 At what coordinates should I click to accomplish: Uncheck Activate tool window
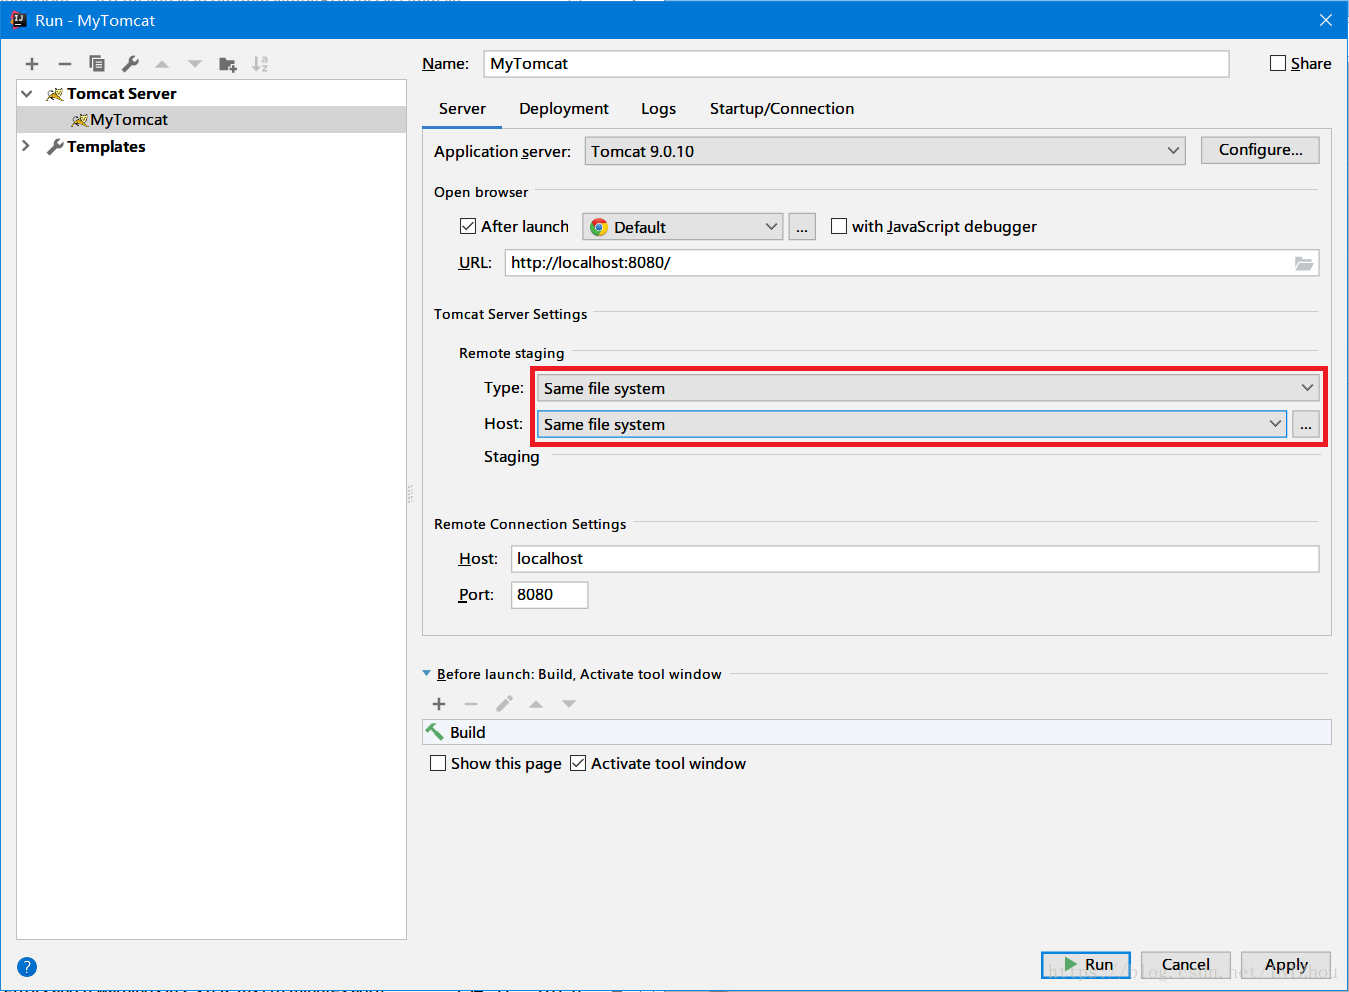click(578, 763)
